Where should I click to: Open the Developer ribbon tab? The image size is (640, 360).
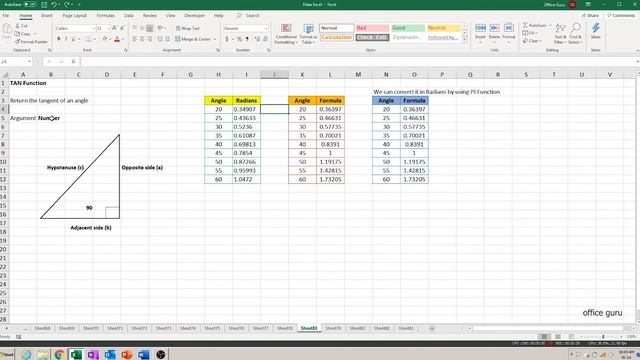click(x=194, y=16)
